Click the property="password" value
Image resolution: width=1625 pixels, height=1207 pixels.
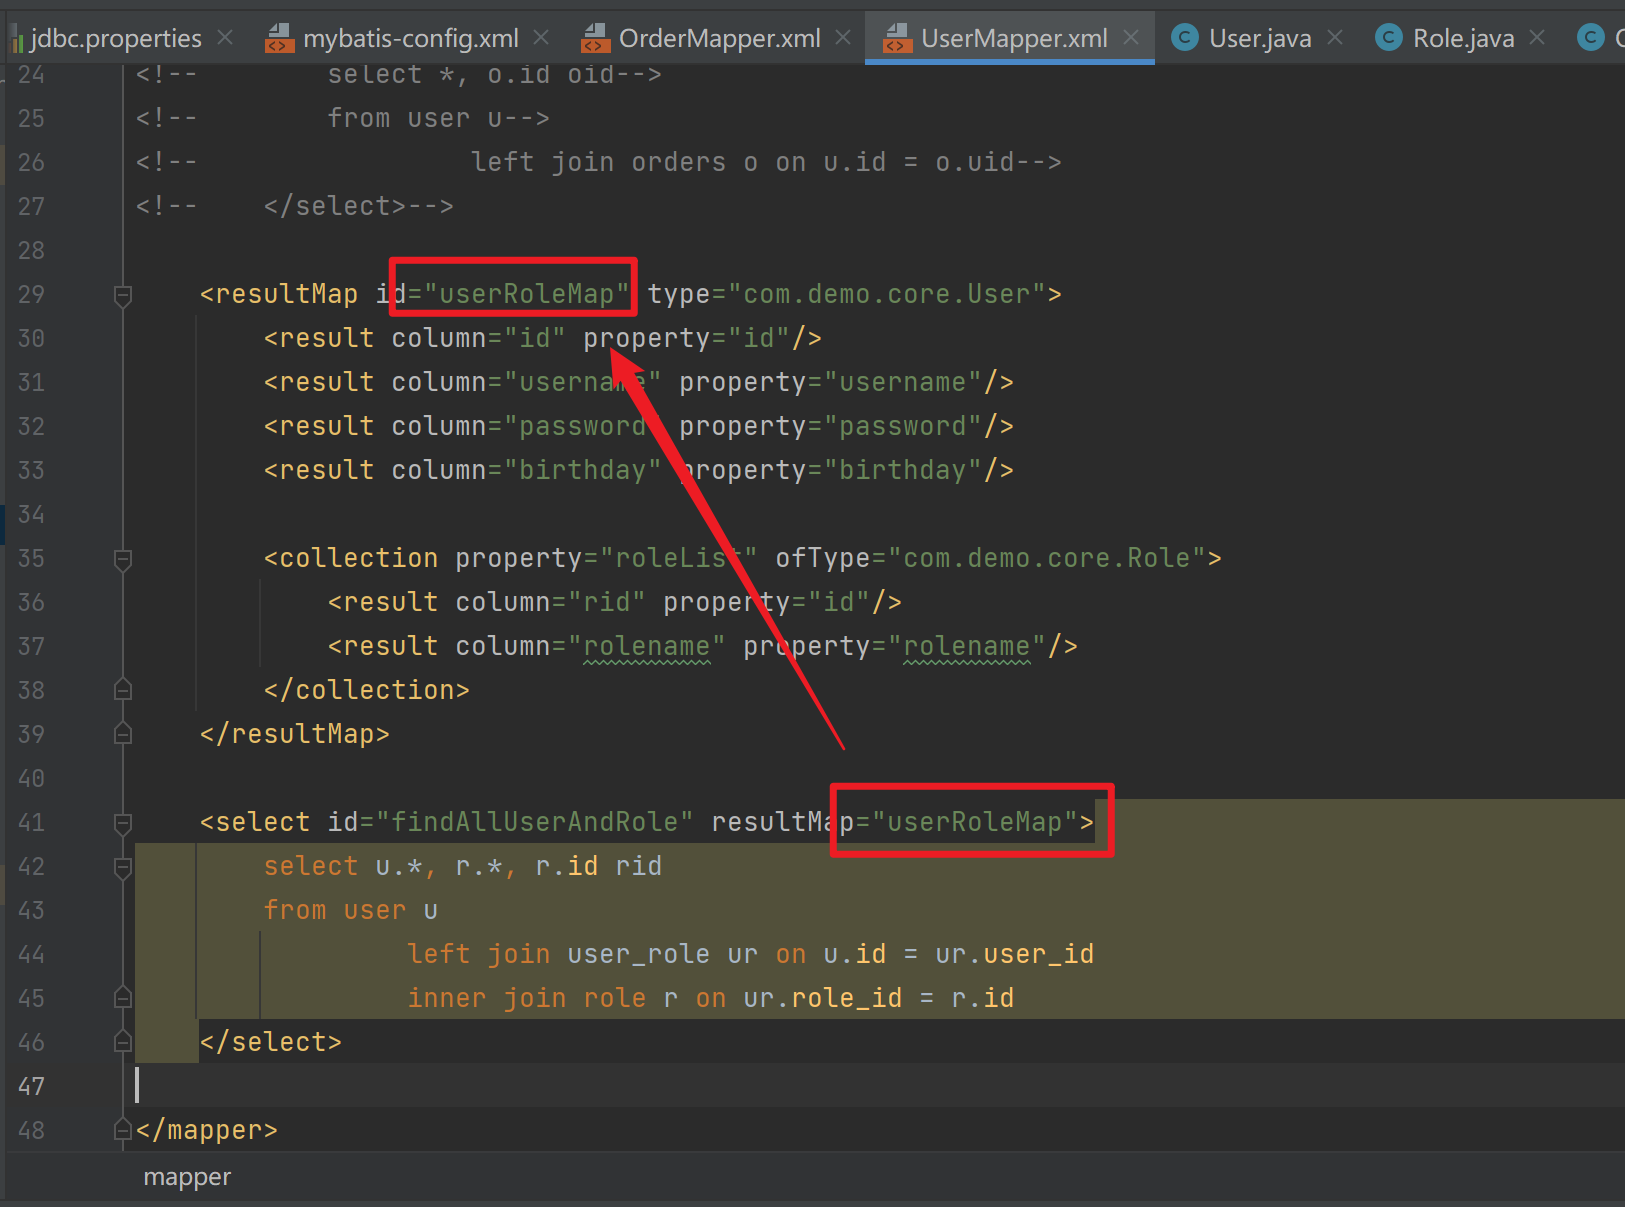pyautogui.click(x=902, y=426)
